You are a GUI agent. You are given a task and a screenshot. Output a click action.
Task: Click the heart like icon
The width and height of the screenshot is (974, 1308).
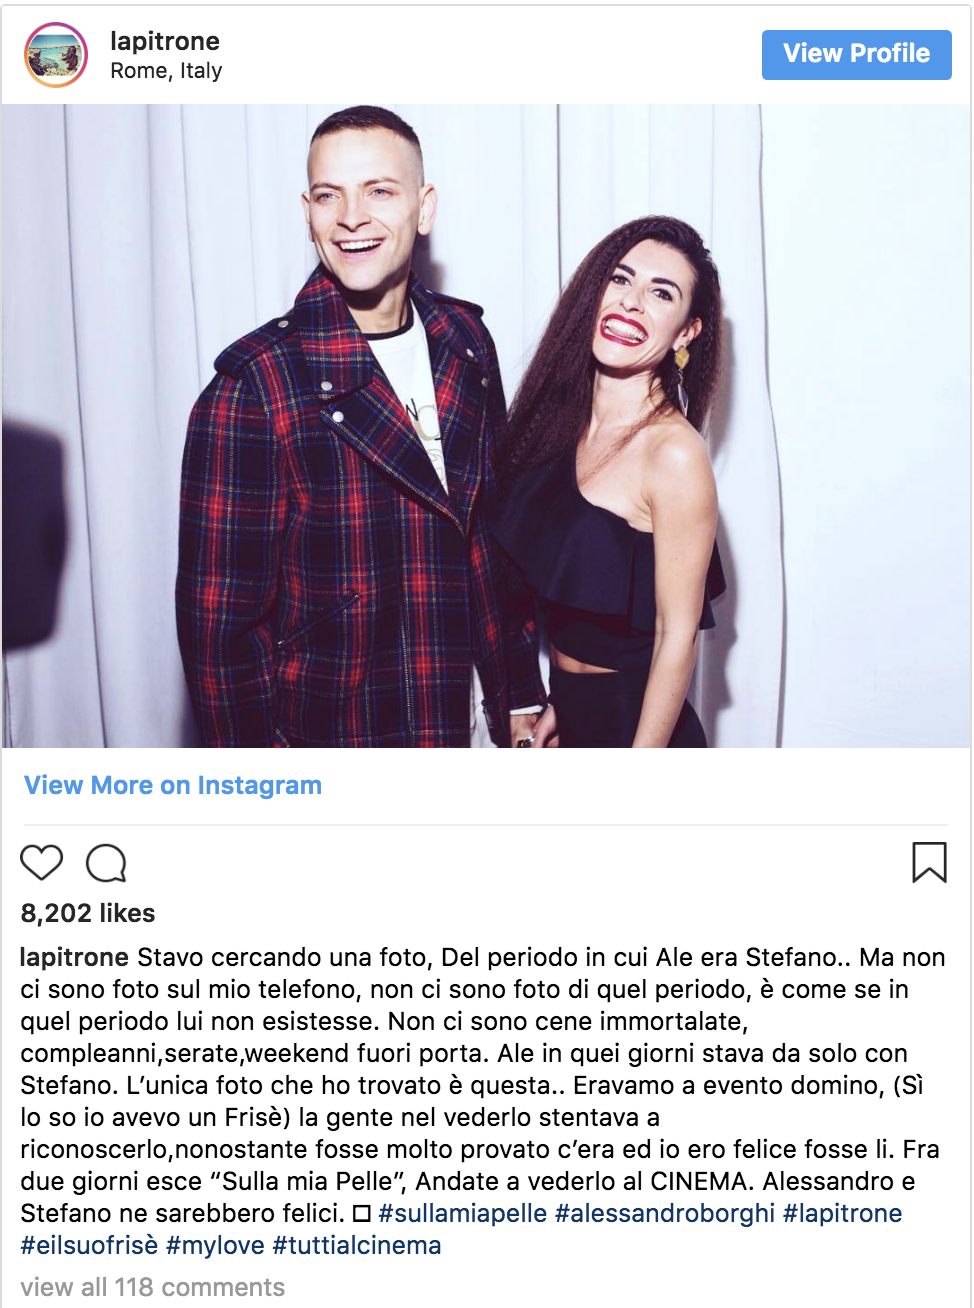point(41,862)
